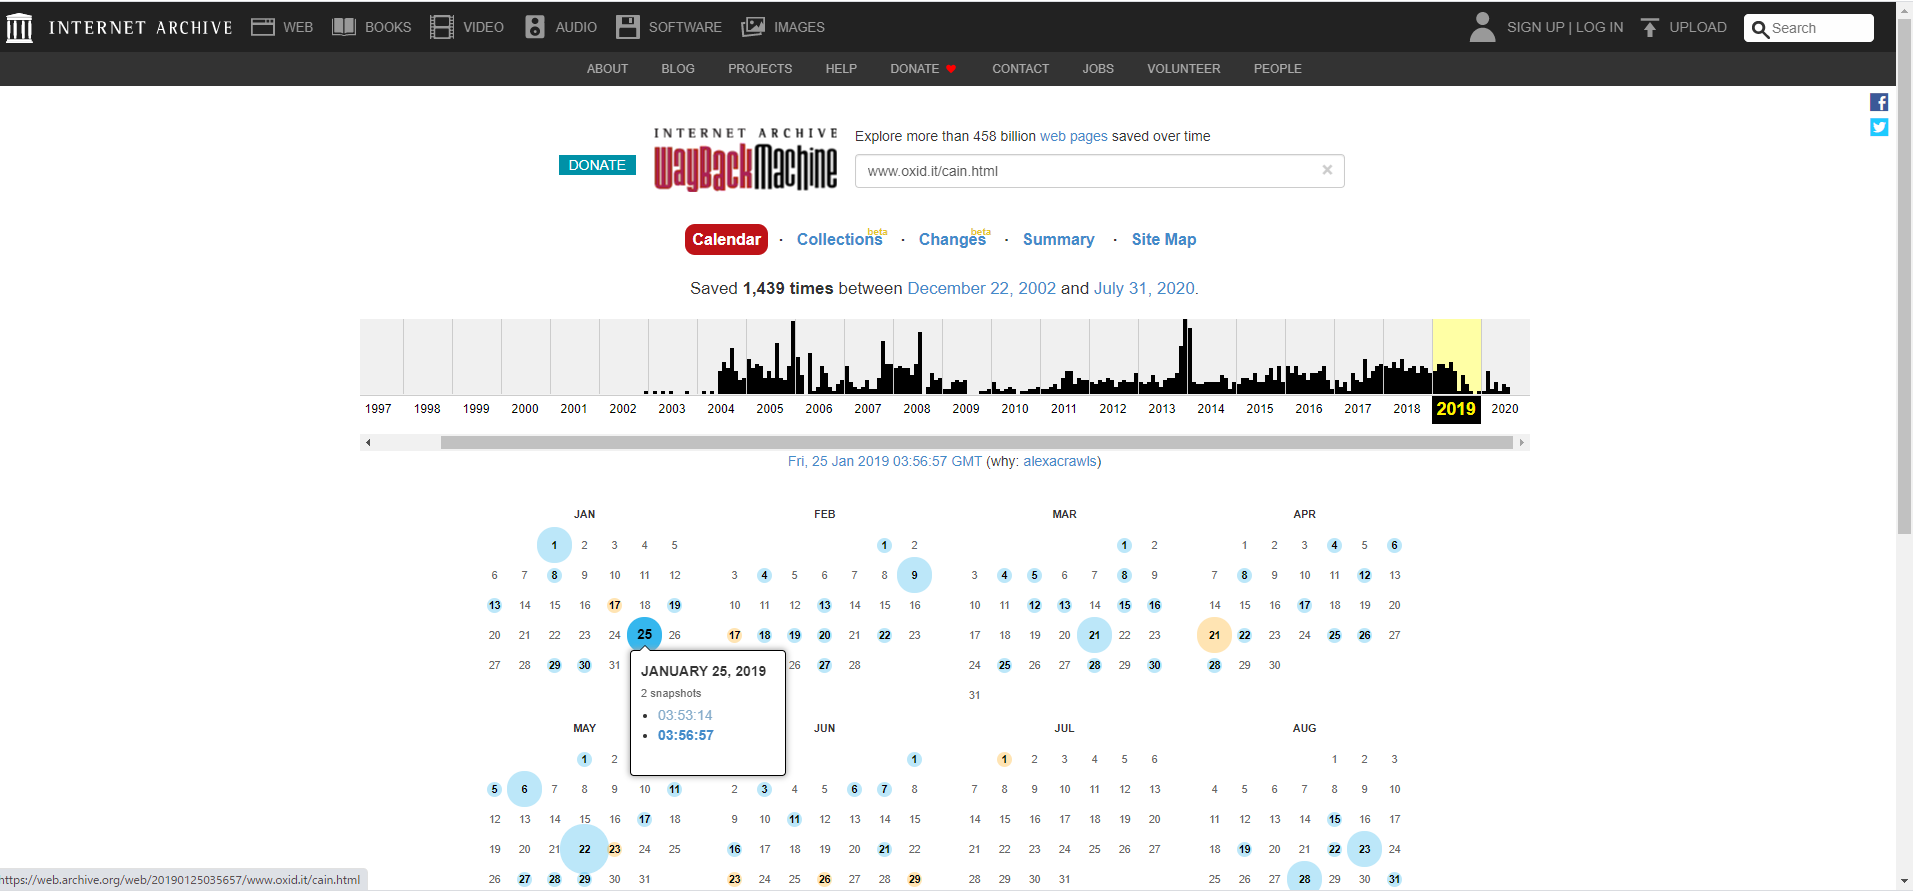This screenshot has height=891, width=1913.
Task: Open the Books section icon
Action: click(x=344, y=27)
